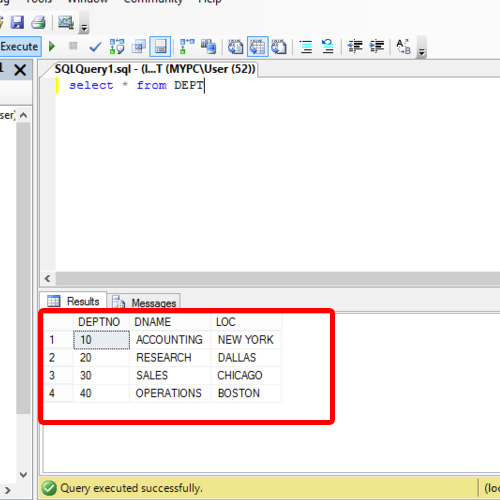The width and height of the screenshot is (500, 500).
Task: Select the cell containing 20
Action: [101, 358]
